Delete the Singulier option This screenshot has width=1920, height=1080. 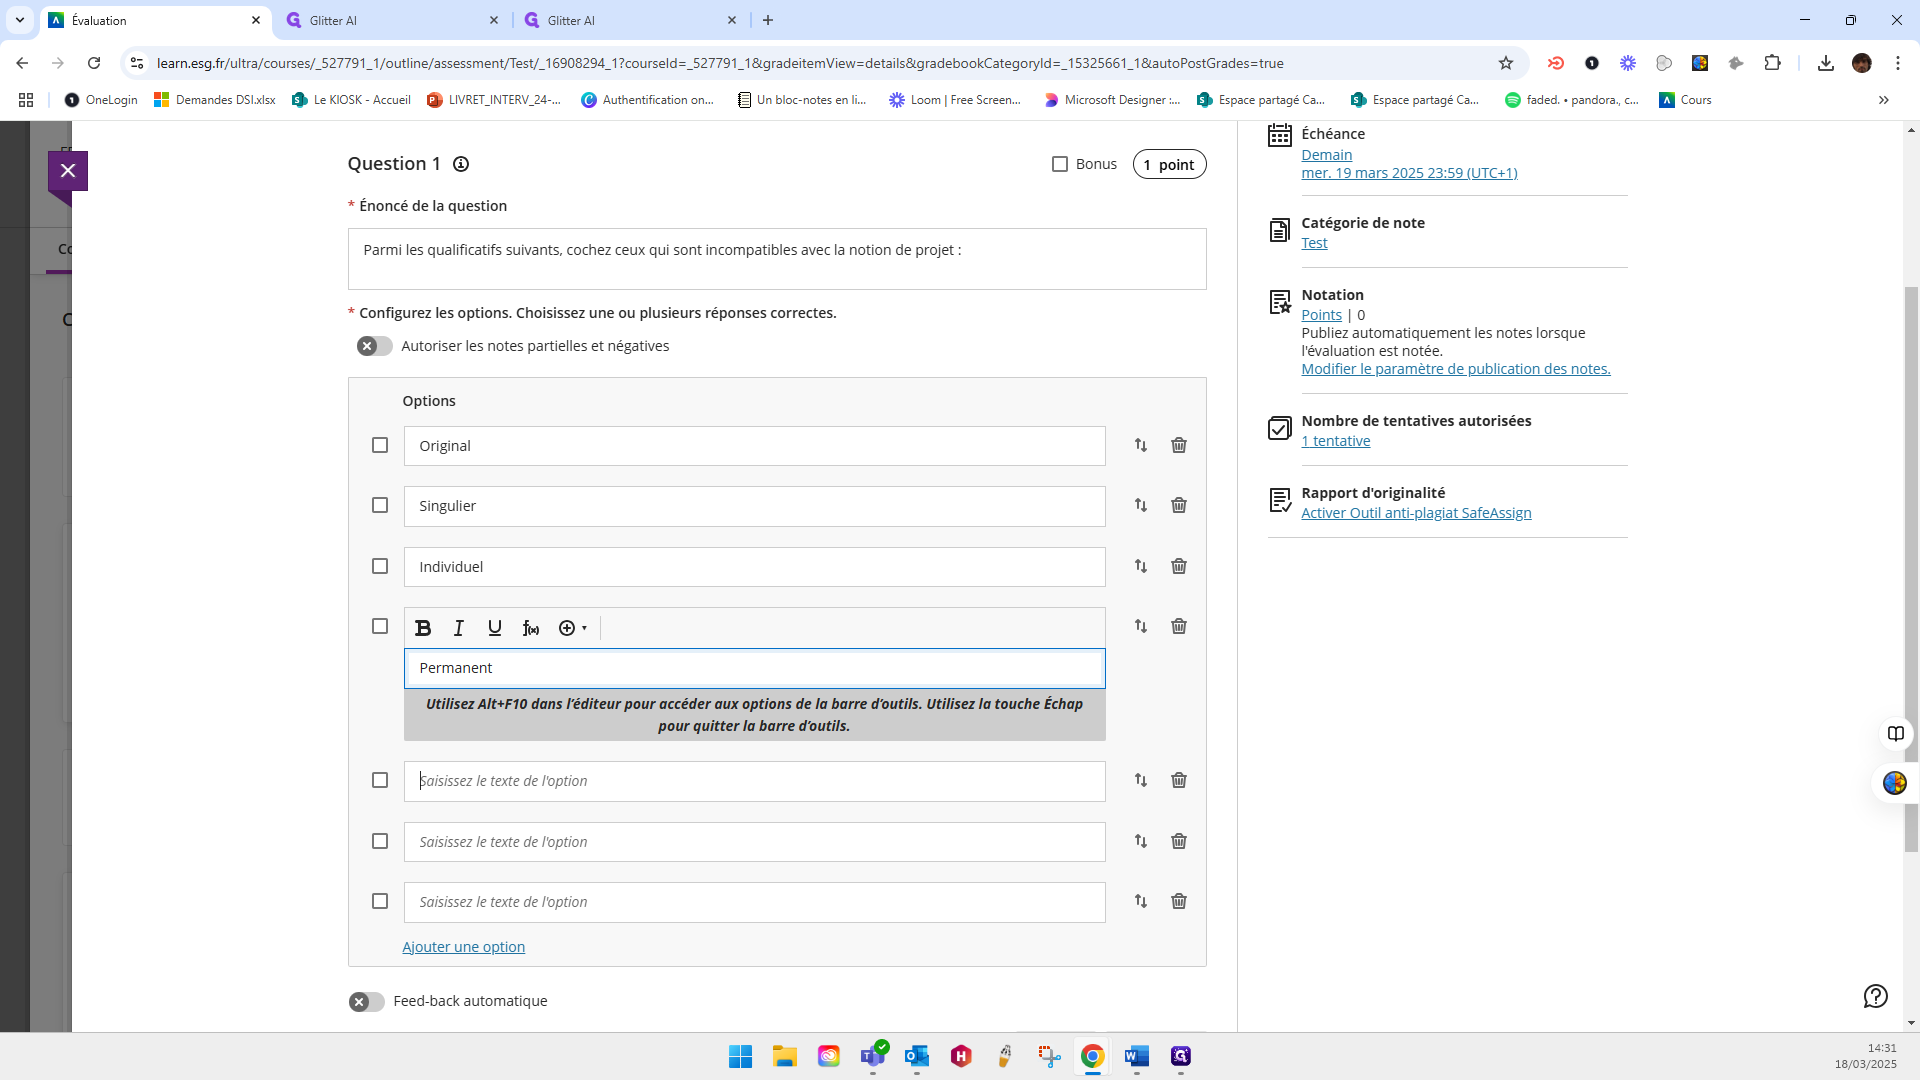[1179, 505]
